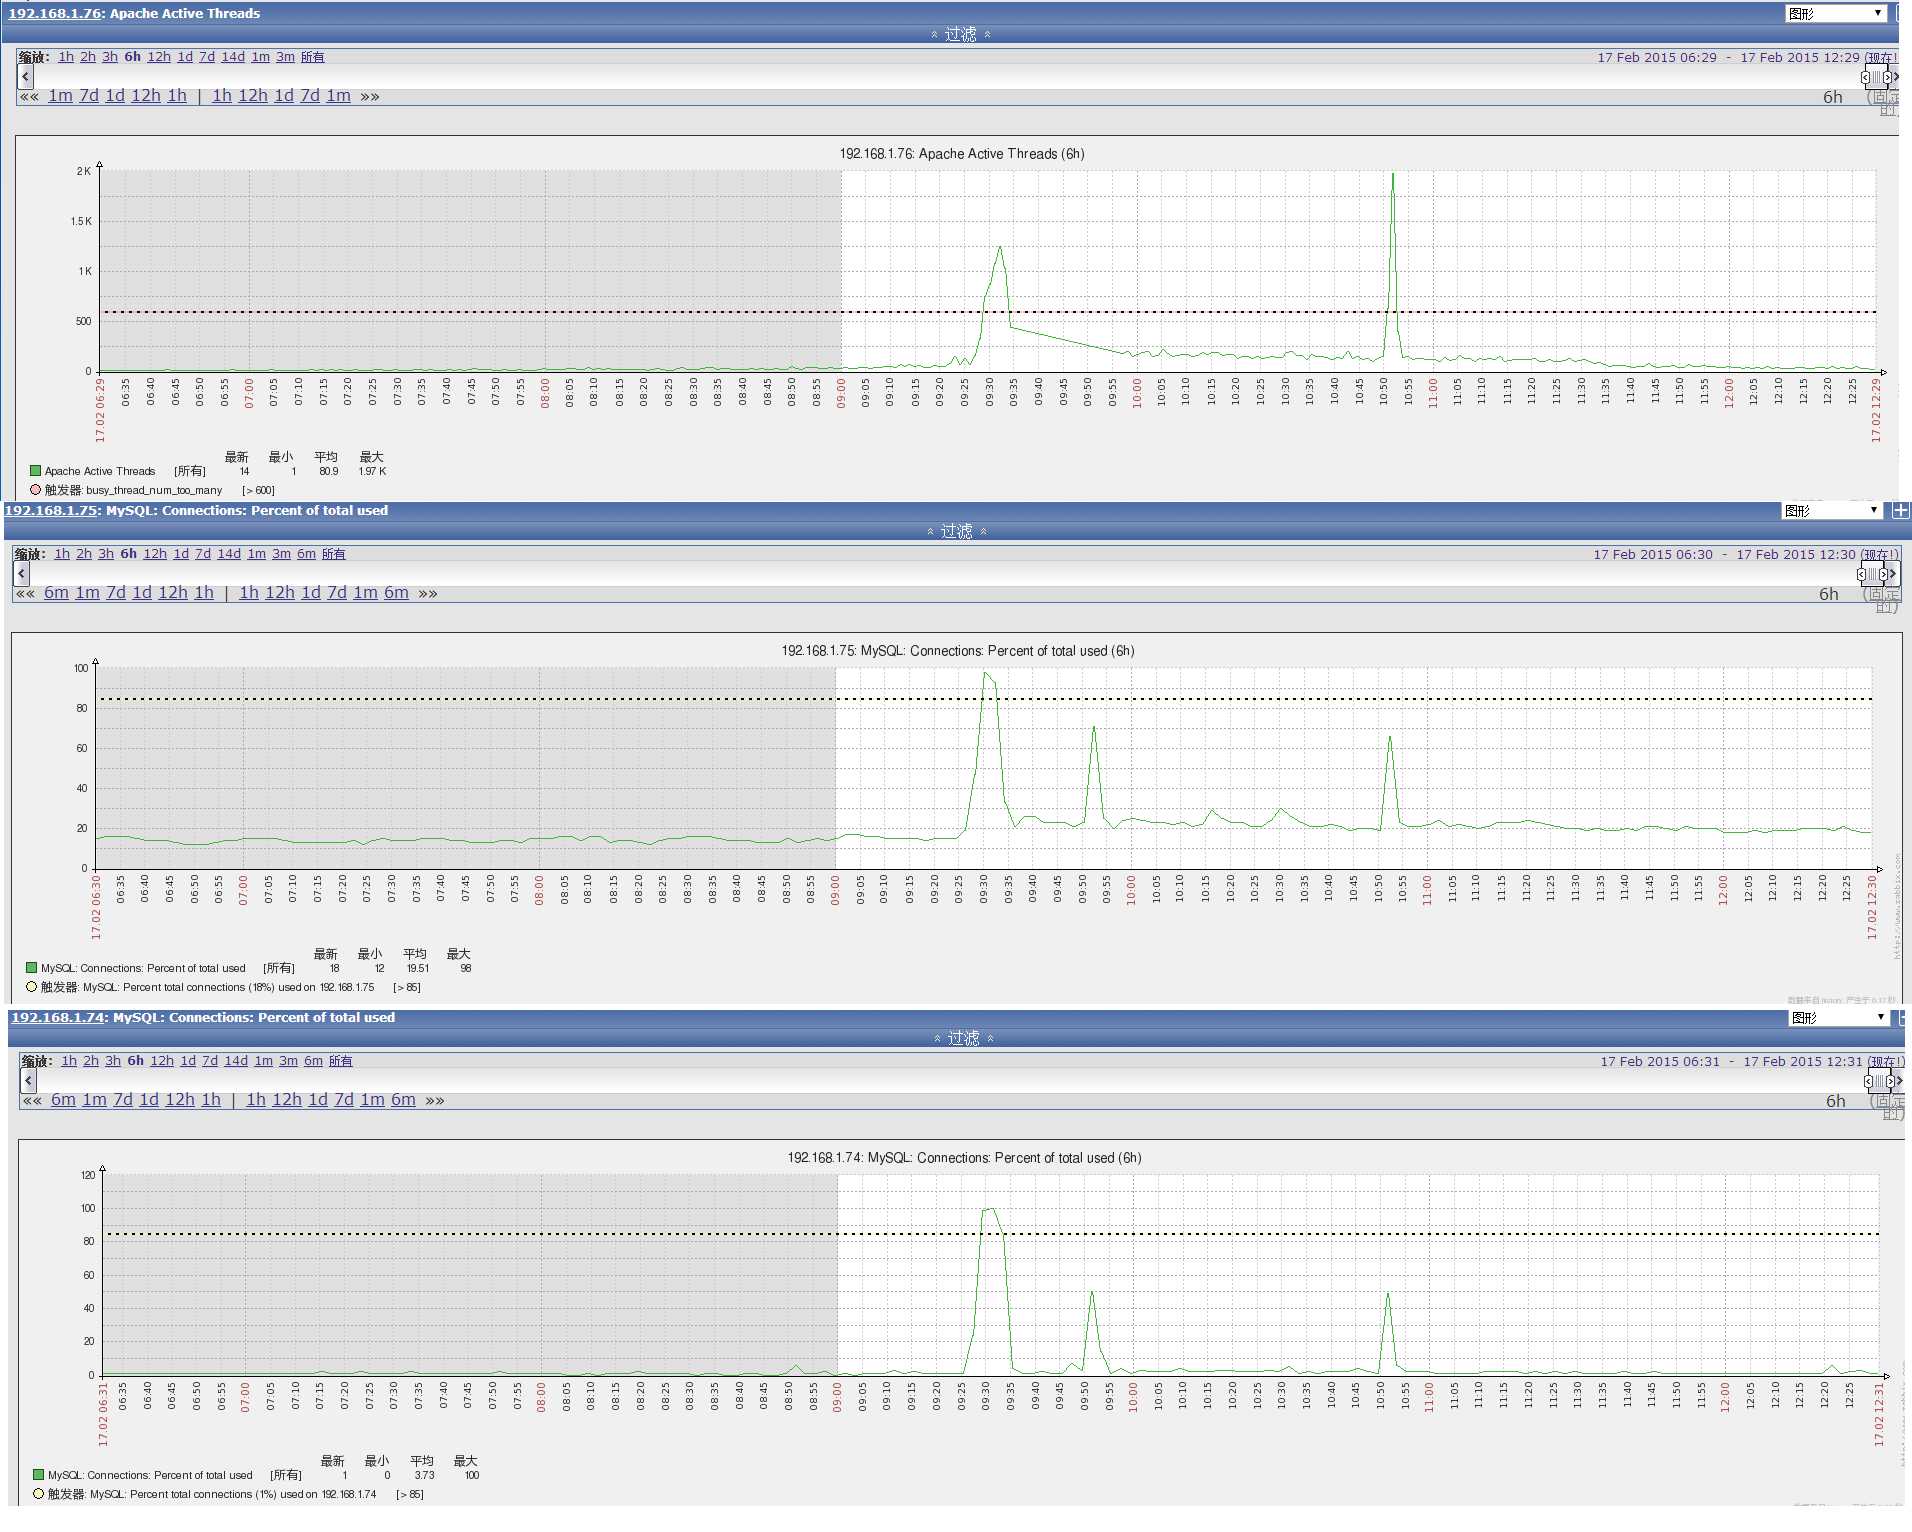The height and width of the screenshot is (1532, 1912).
Task: Click right handle of 192.168.1.74 scrollbar
Action: click(1890, 1081)
